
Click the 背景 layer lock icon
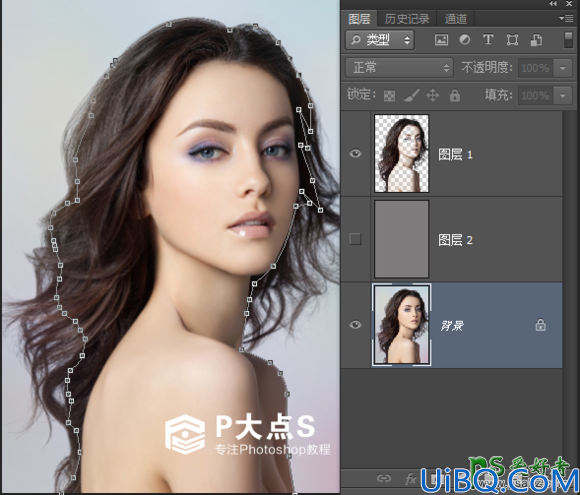pyautogui.click(x=540, y=325)
